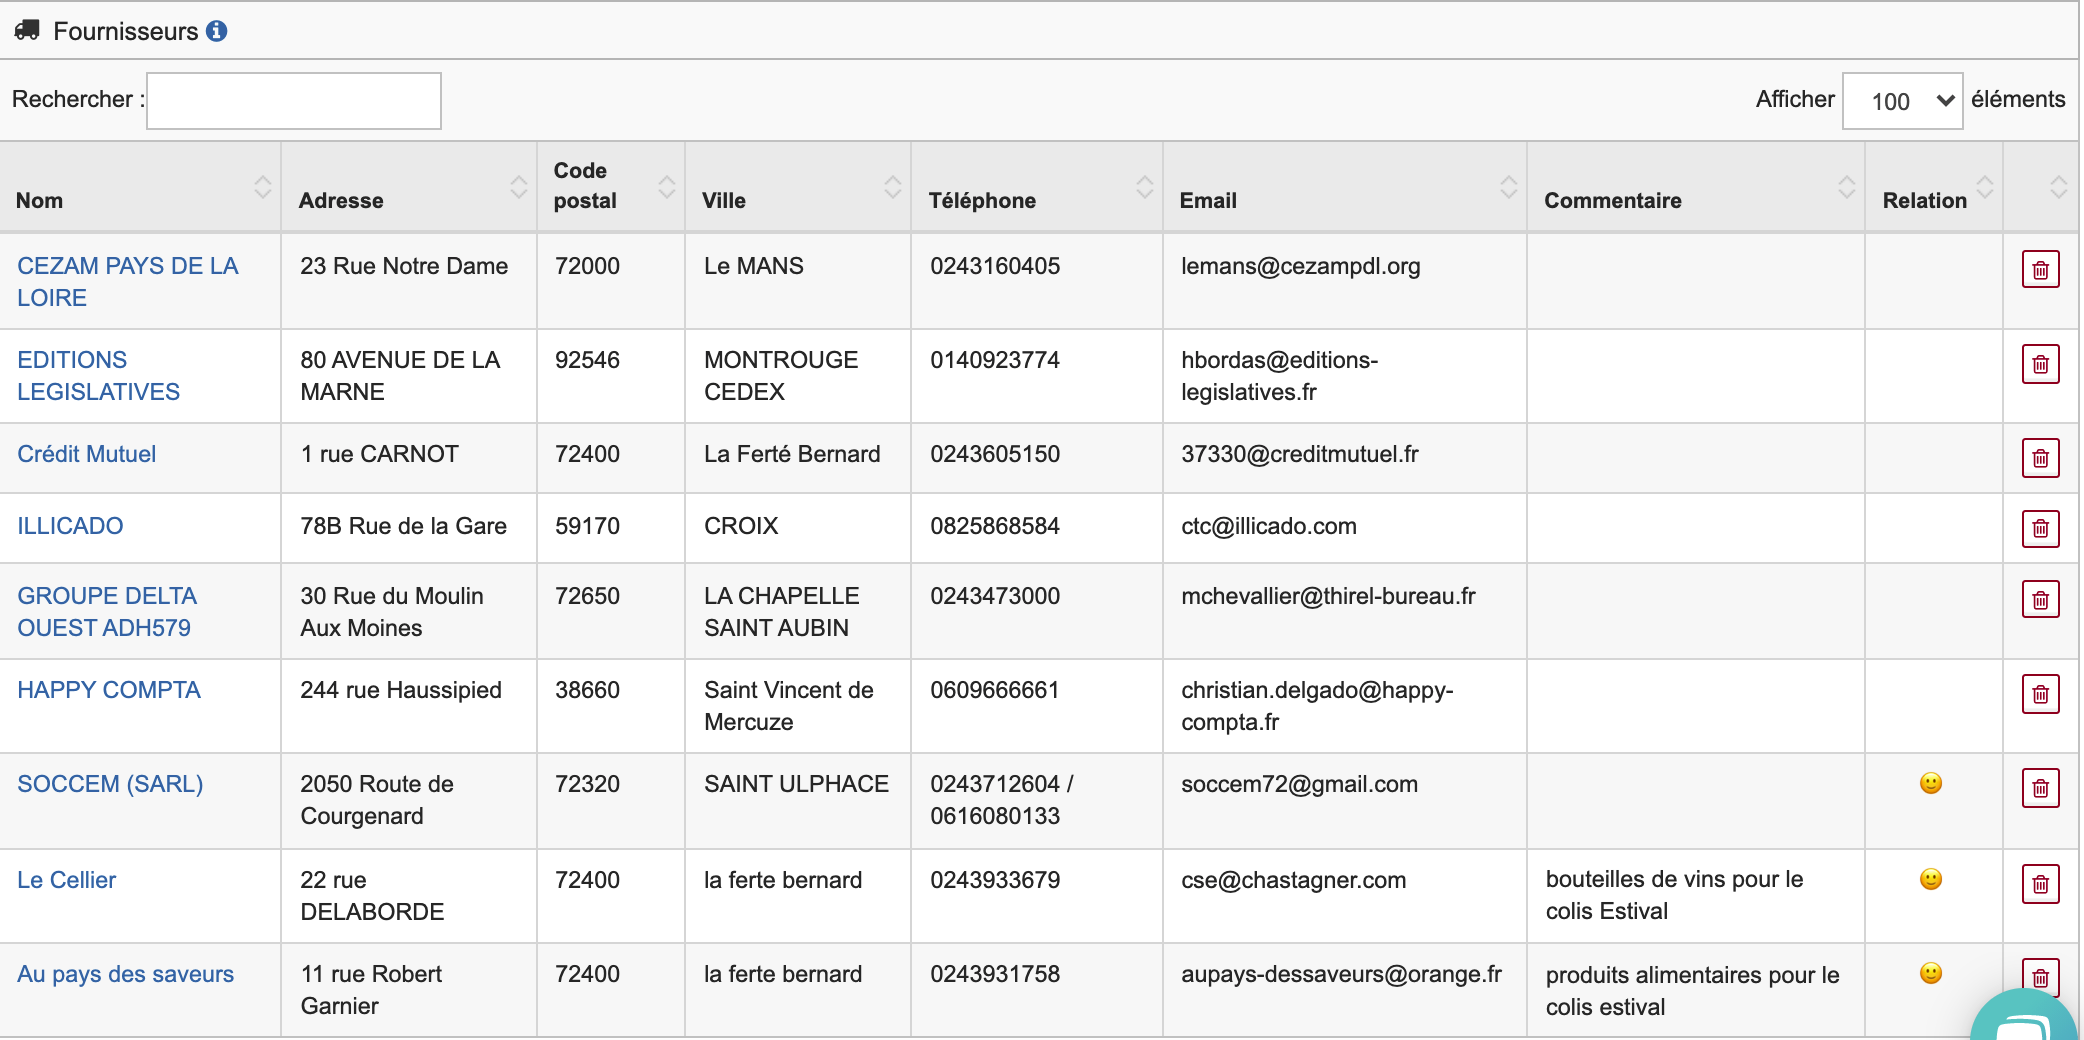Image resolution: width=2084 pixels, height=1040 pixels.
Task: Open the Au pays des saveurs link
Action: point(125,974)
